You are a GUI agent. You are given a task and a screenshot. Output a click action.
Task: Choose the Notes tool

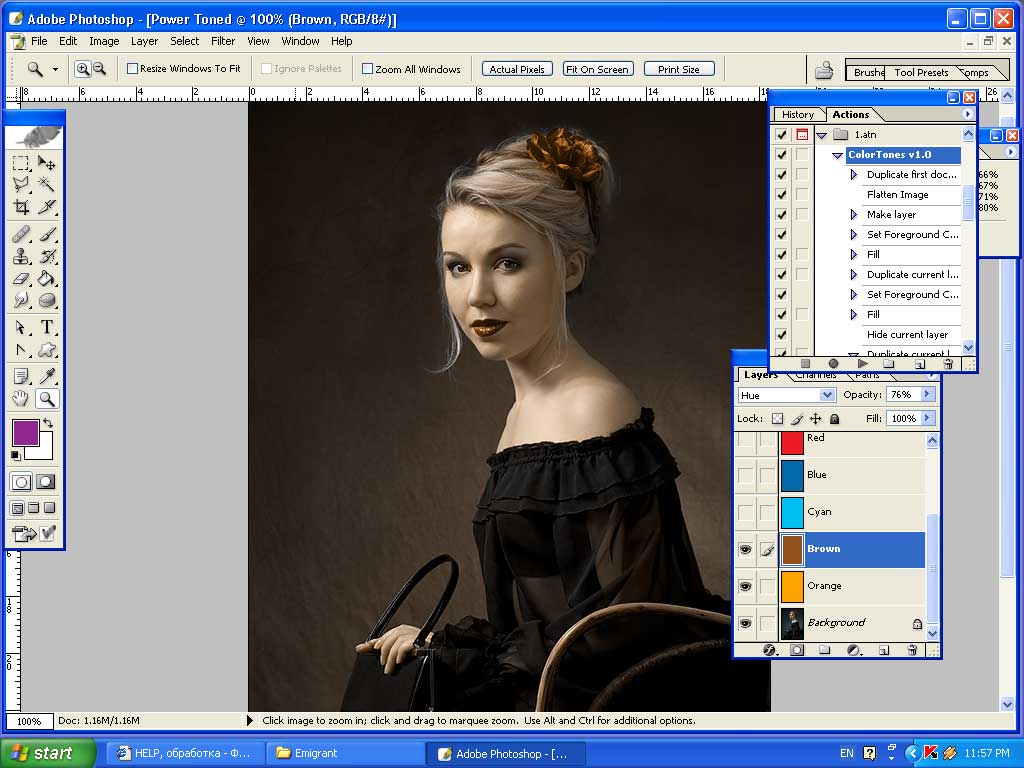coord(21,376)
